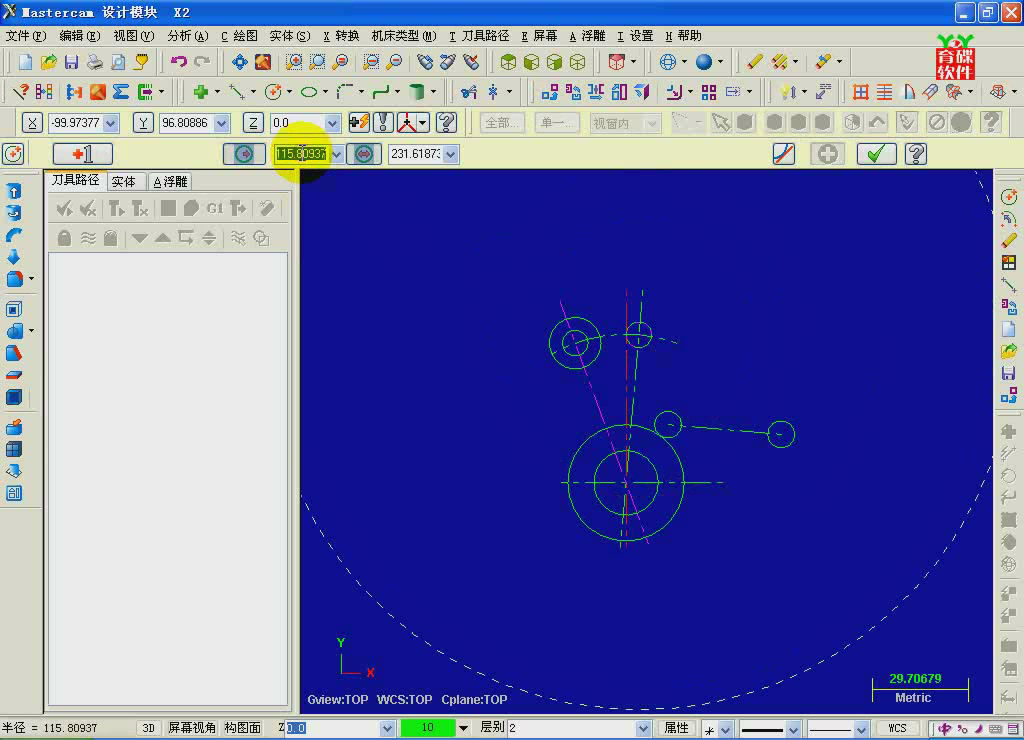This screenshot has height=740, width=1024.
Task: Click the blue shaded sphere icon
Action: pos(703,62)
